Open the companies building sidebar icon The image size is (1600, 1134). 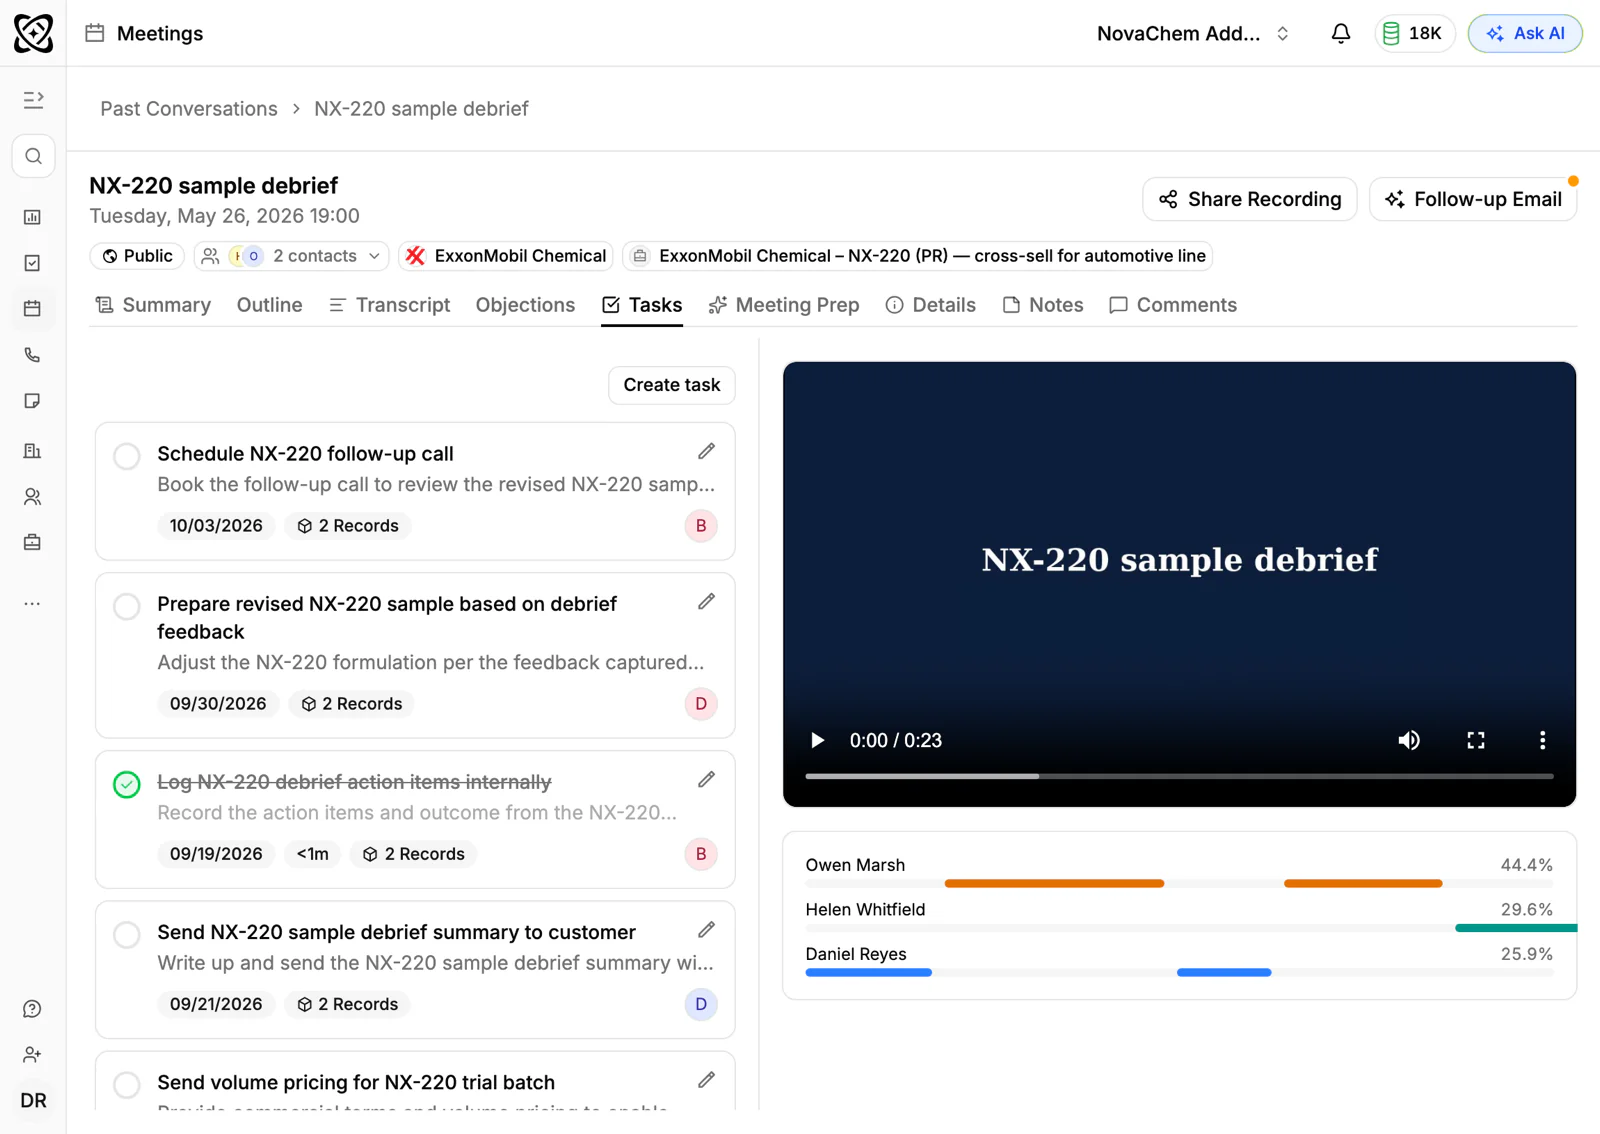pos(33,451)
